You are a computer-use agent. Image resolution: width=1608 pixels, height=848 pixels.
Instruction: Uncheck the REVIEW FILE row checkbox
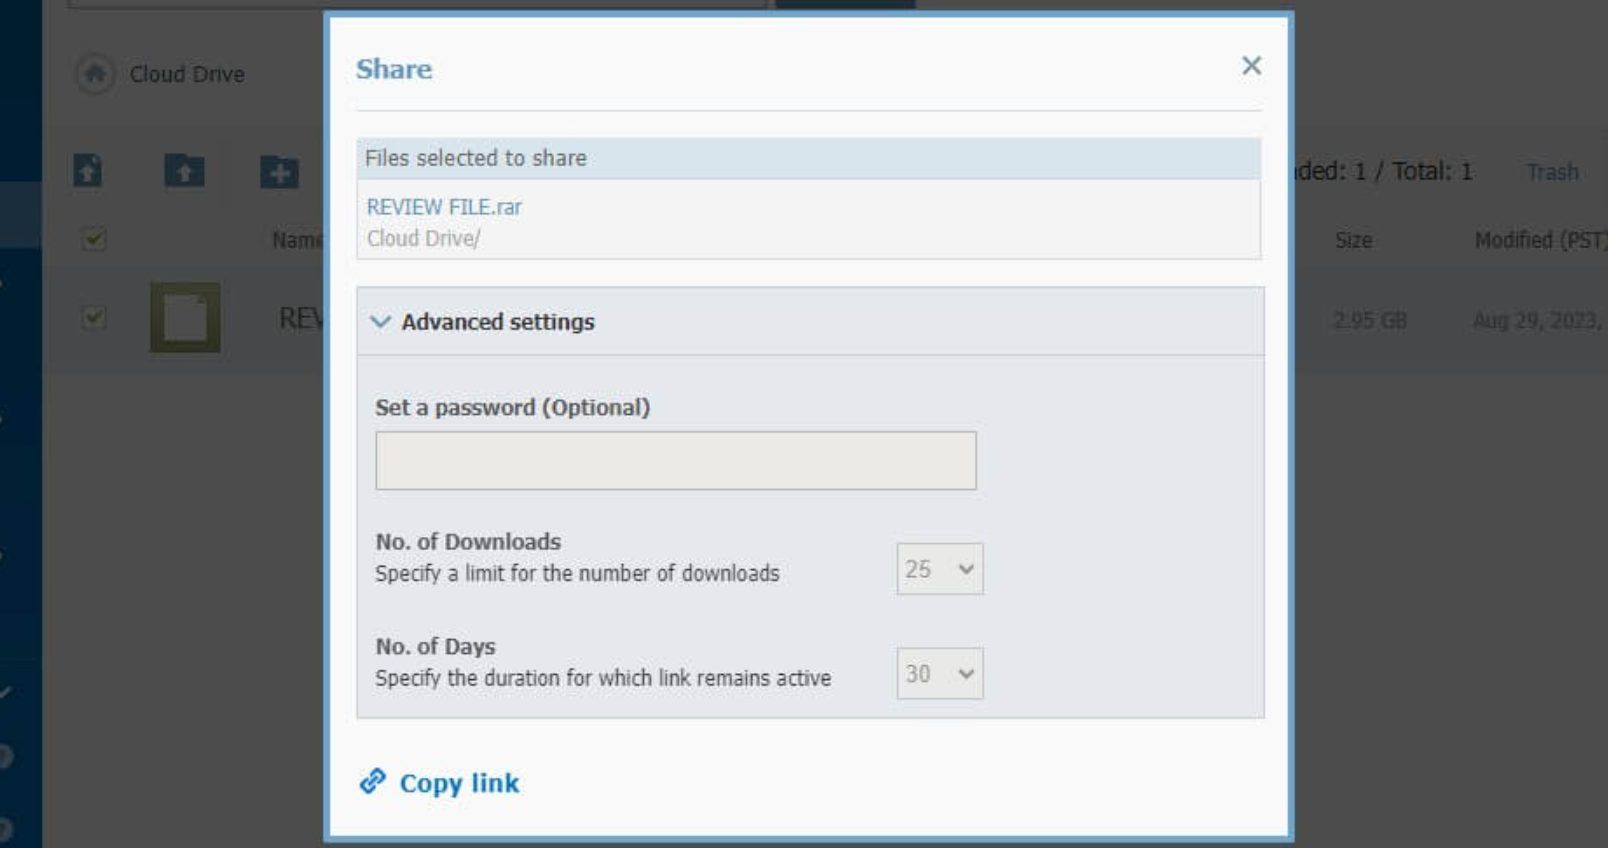pos(94,318)
